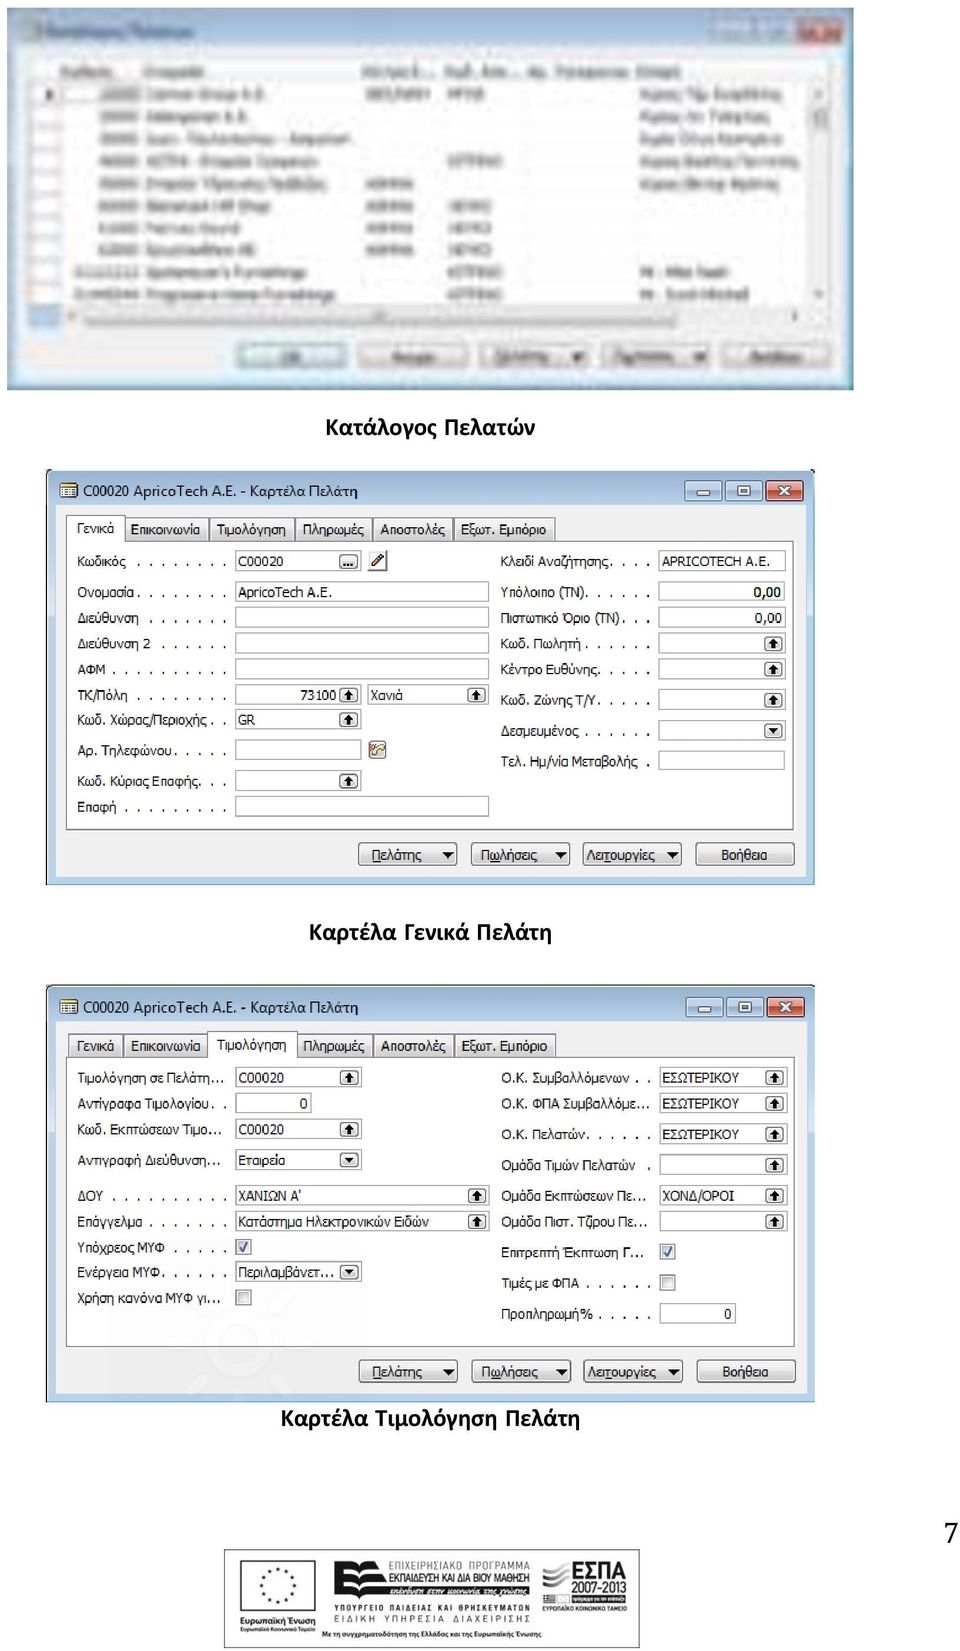Click the Τελ. Ημ/νία Μεταβολής field
Screen dimensions: 960x1651
point(722,761)
